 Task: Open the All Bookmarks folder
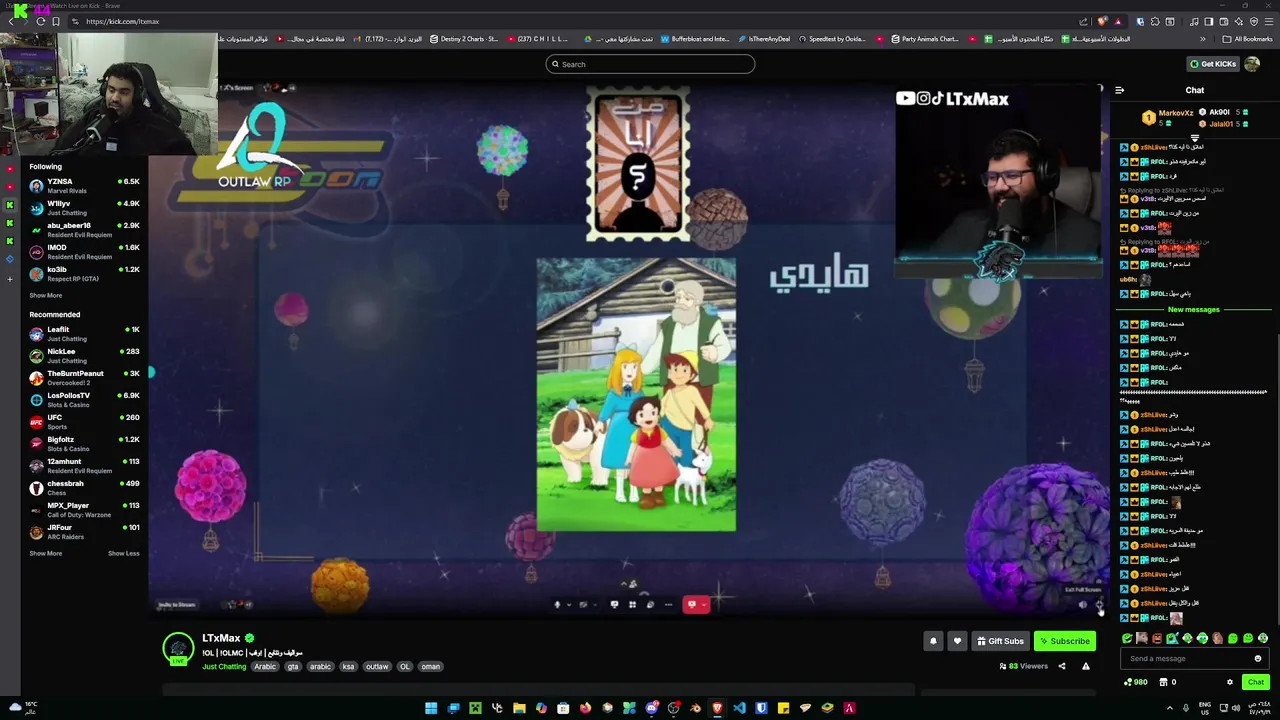(x=1247, y=39)
